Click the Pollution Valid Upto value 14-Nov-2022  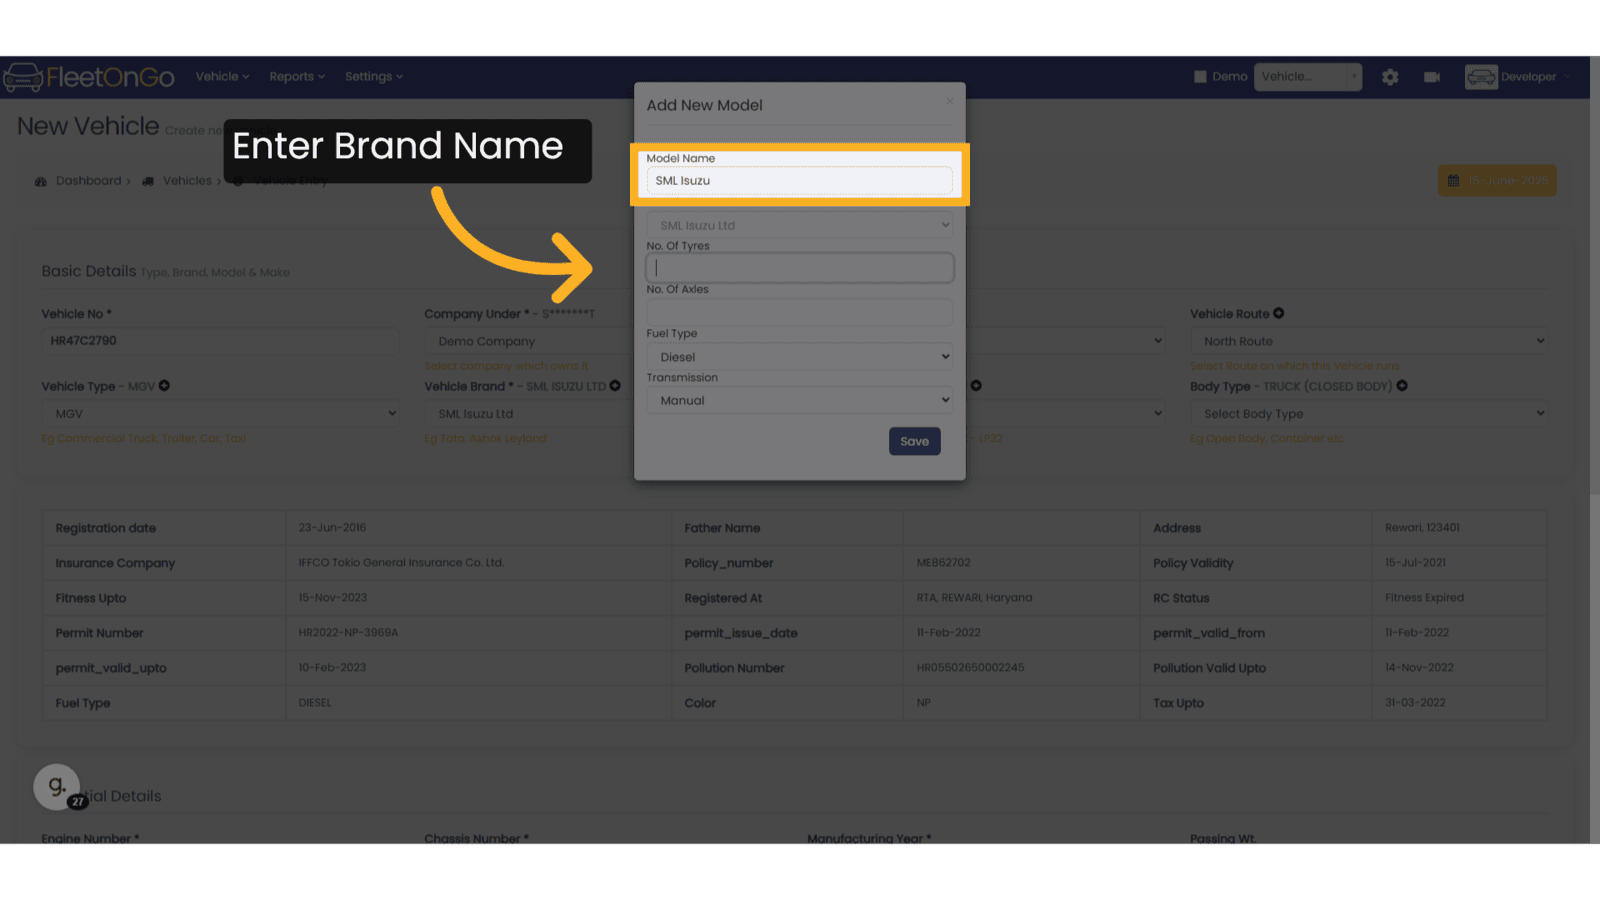[x=1419, y=668]
